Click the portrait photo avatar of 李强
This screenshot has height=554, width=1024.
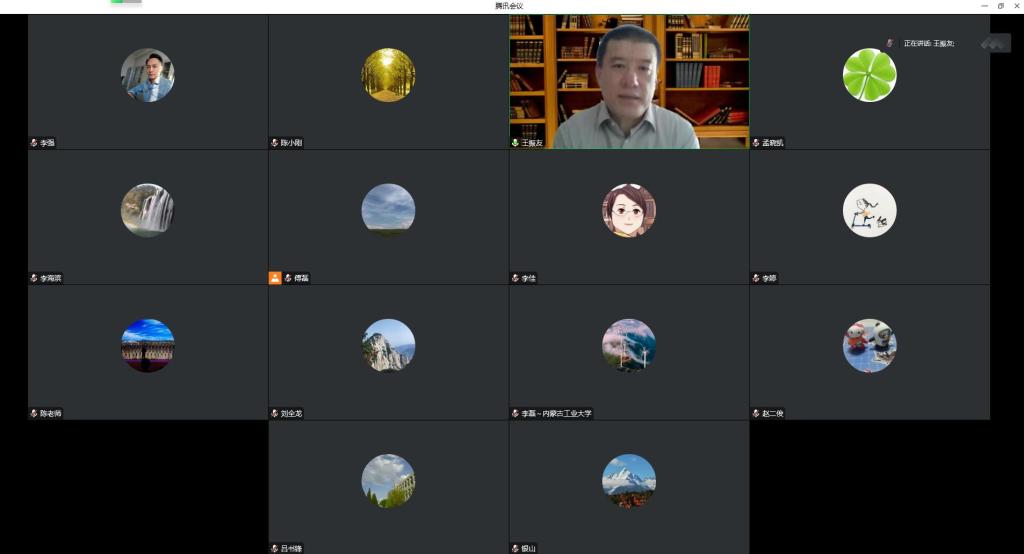pyautogui.click(x=147, y=75)
